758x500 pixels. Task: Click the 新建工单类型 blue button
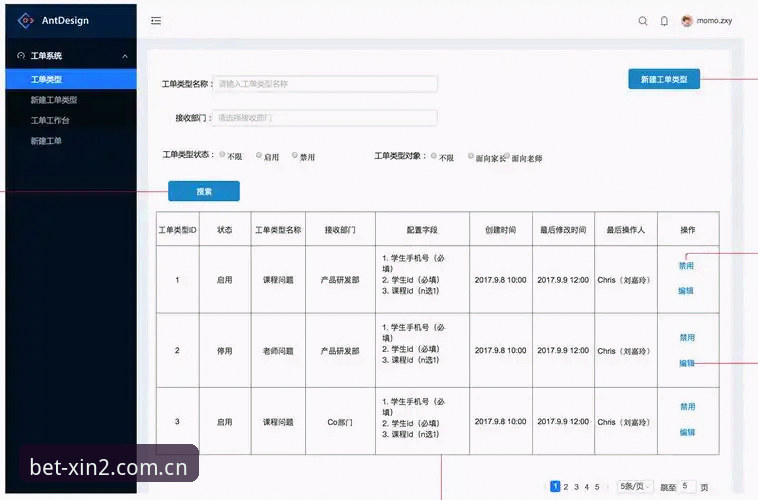coord(664,79)
